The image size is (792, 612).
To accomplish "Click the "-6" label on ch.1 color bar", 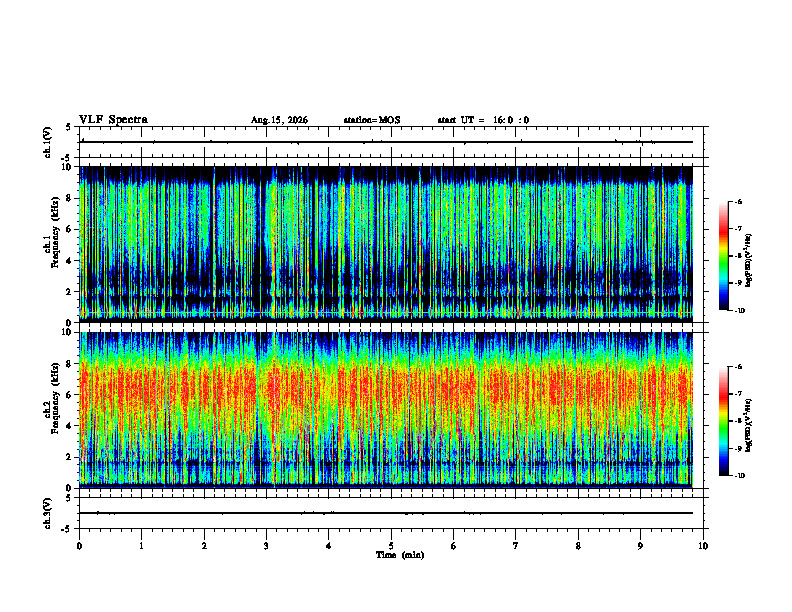I will (739, 202).
